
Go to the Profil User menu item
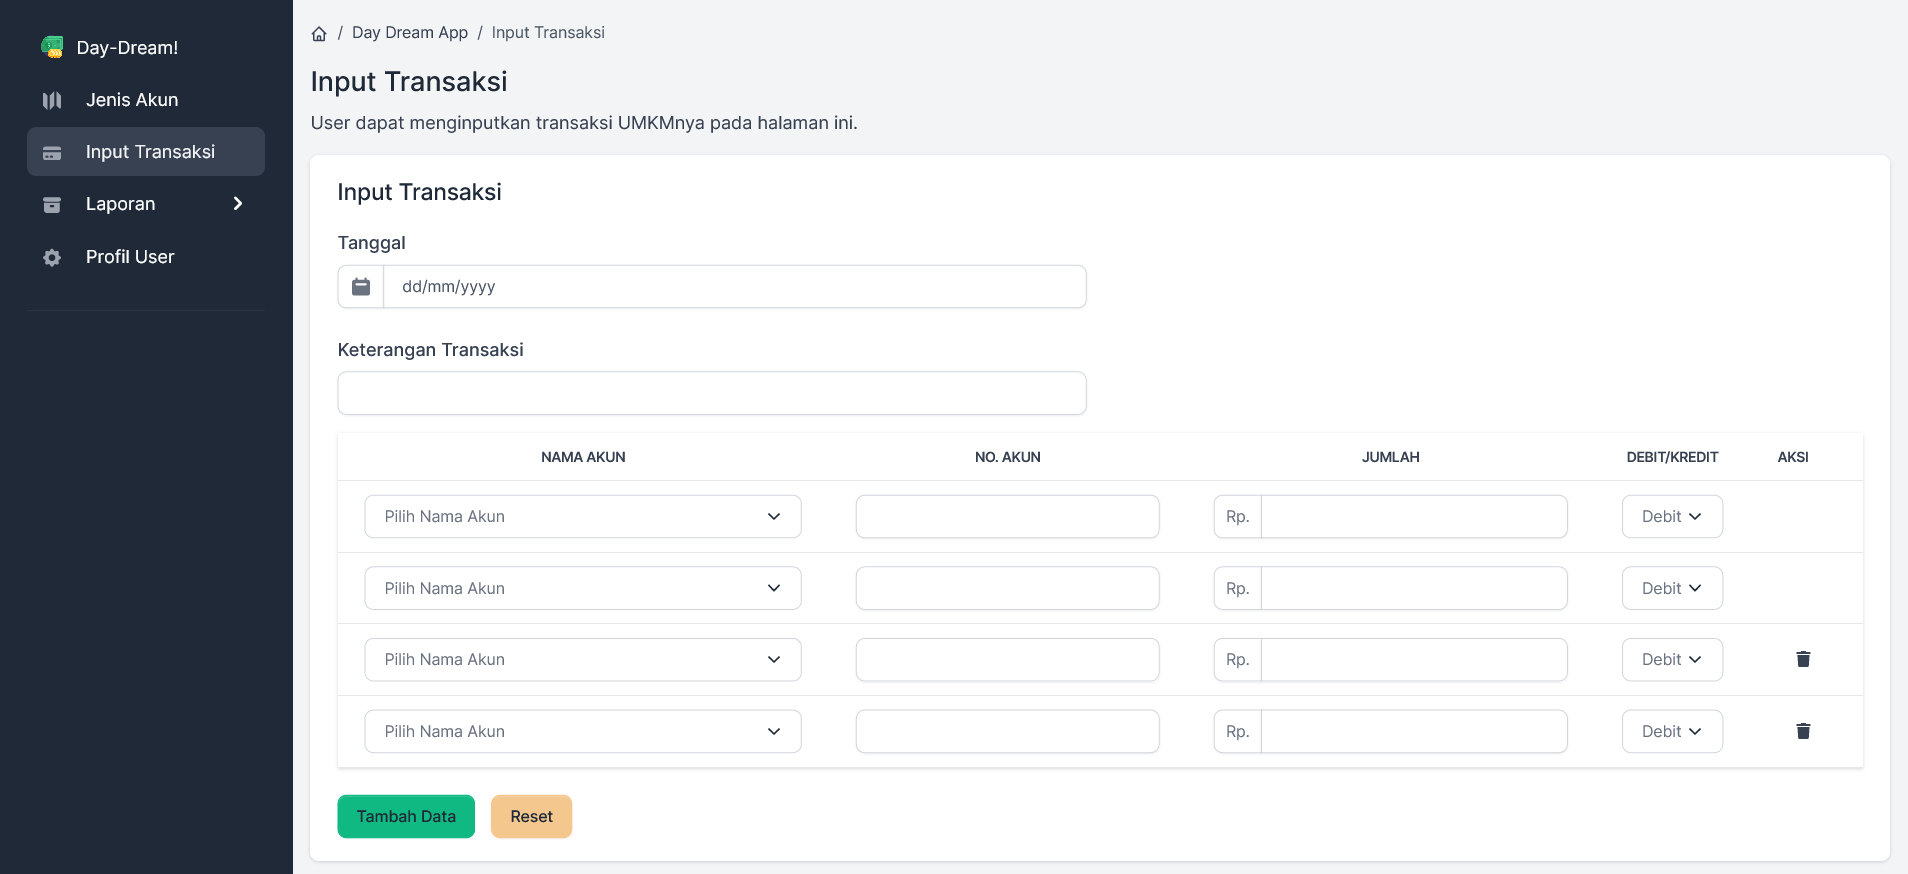pos(146,257)
